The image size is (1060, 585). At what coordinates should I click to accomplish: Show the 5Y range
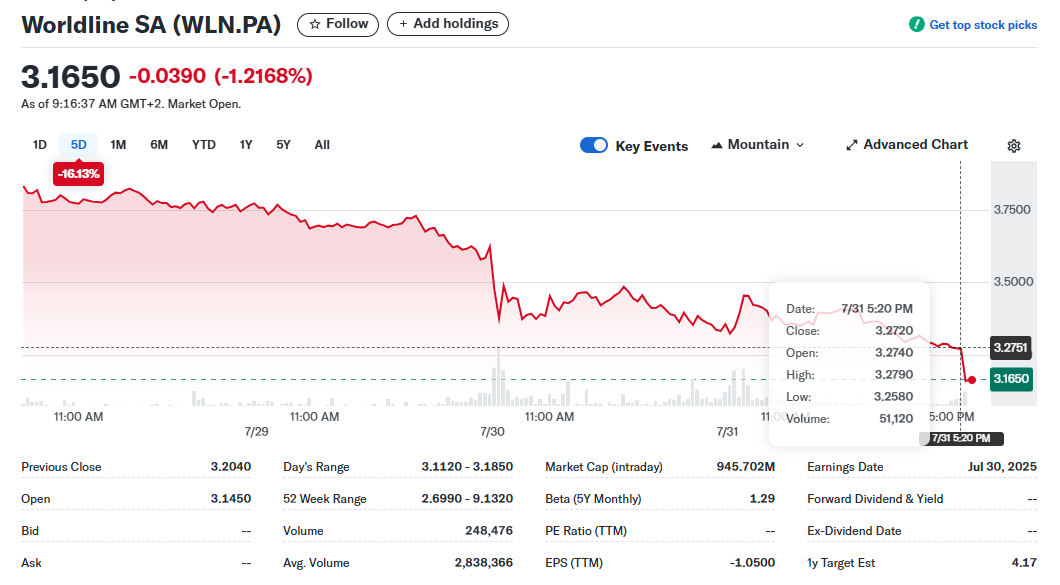pyautogui.click(x=283, y=145)
